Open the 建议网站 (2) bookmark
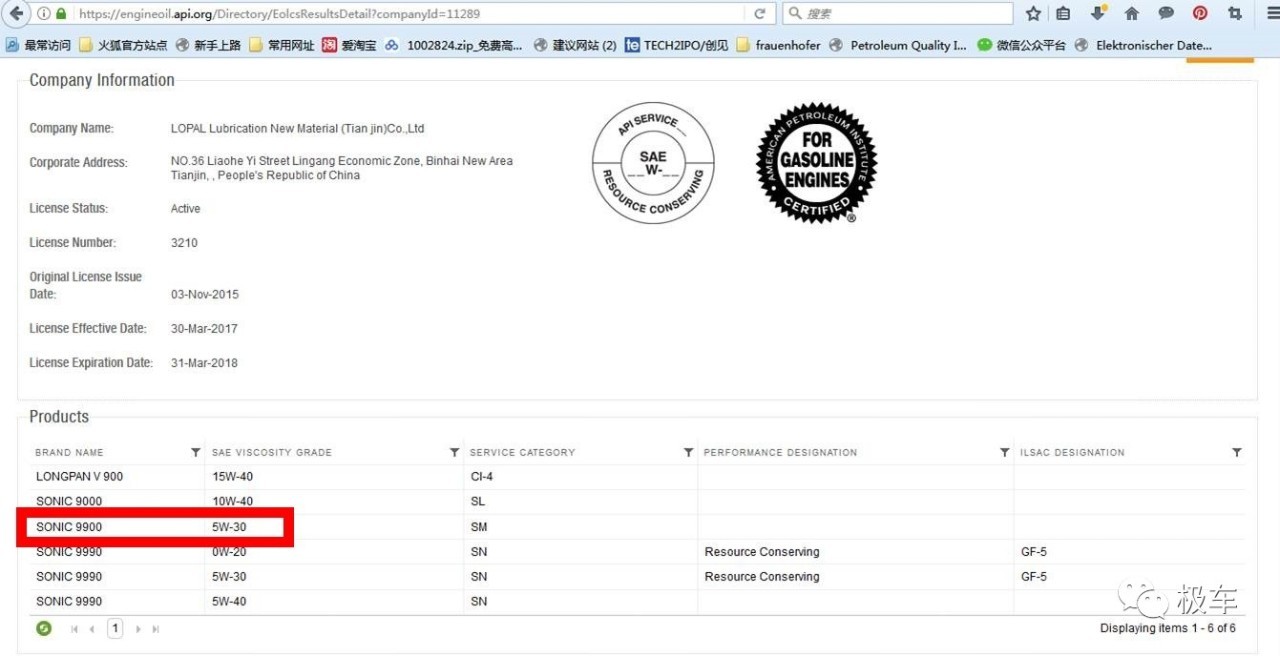The height and width of the screenshot is (656, 1280). [575, 45]
